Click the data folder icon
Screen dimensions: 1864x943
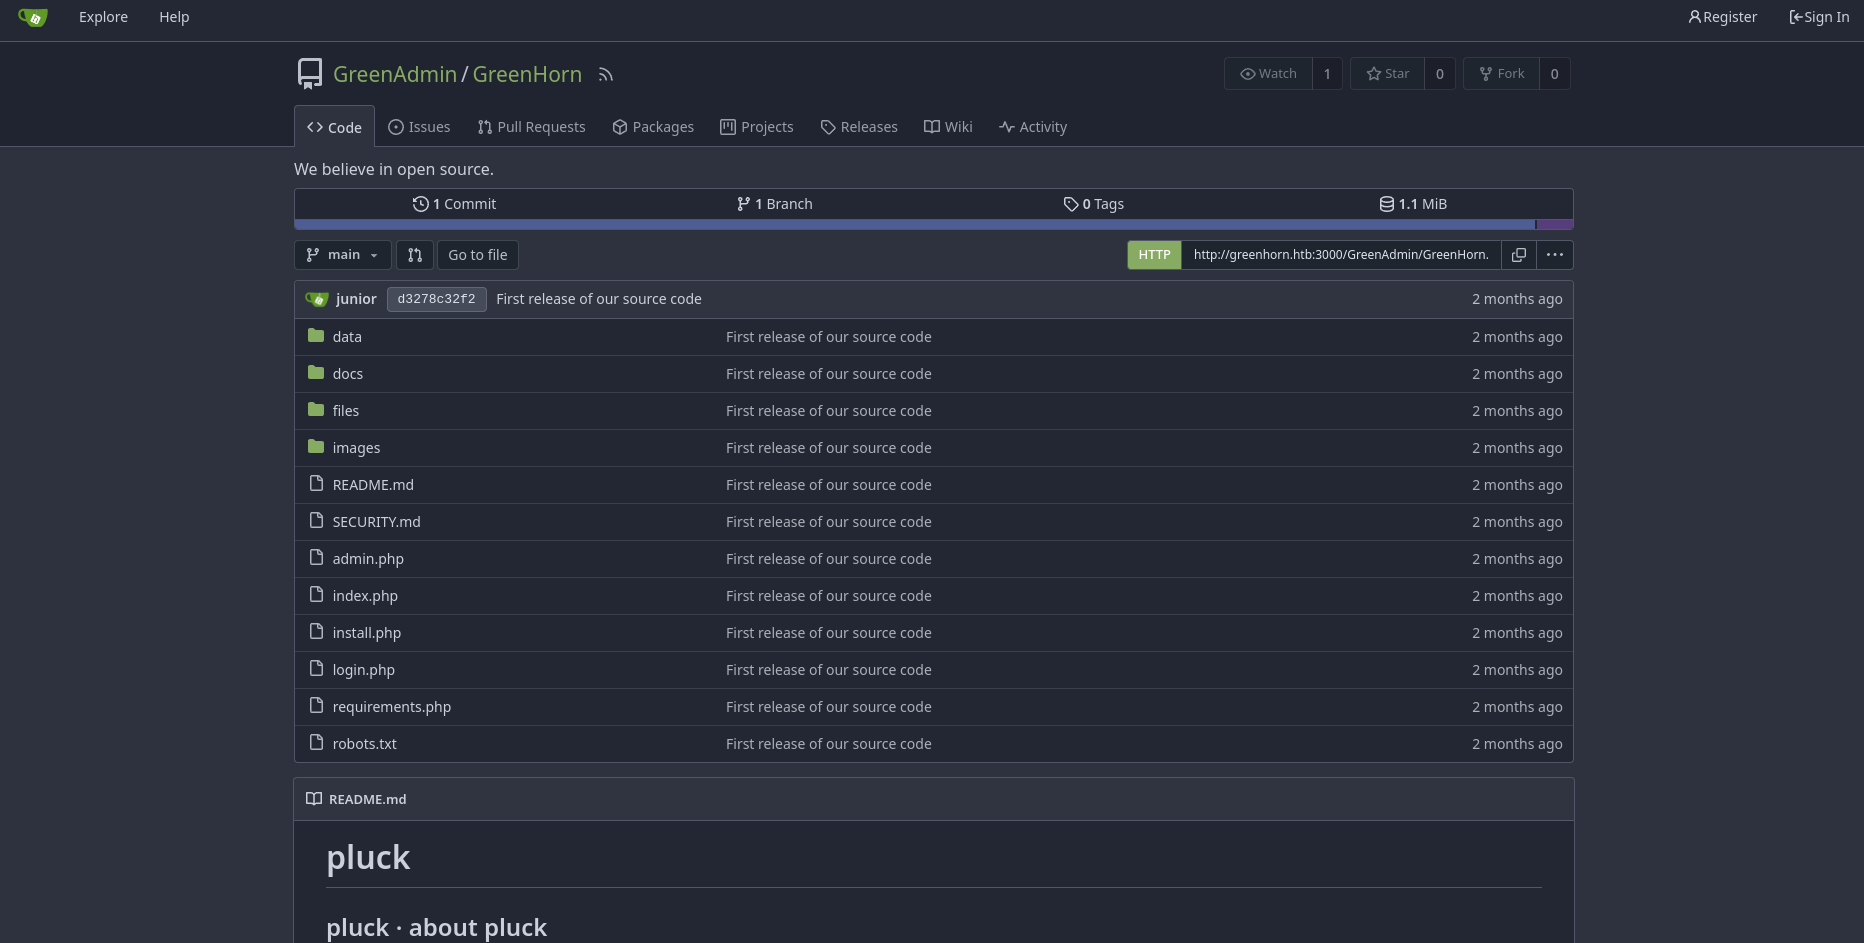coord(316,336)
